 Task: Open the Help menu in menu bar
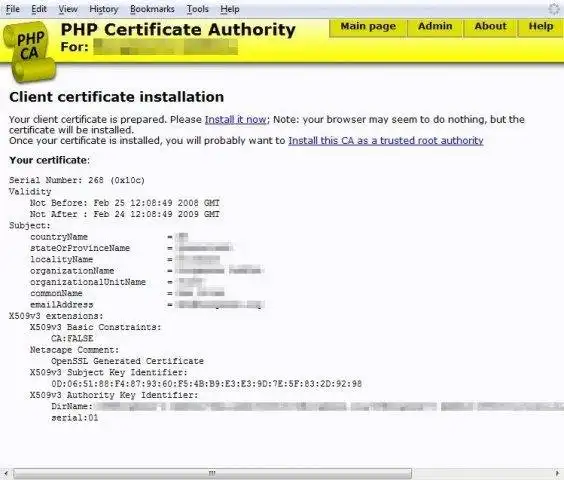point(230,9)
